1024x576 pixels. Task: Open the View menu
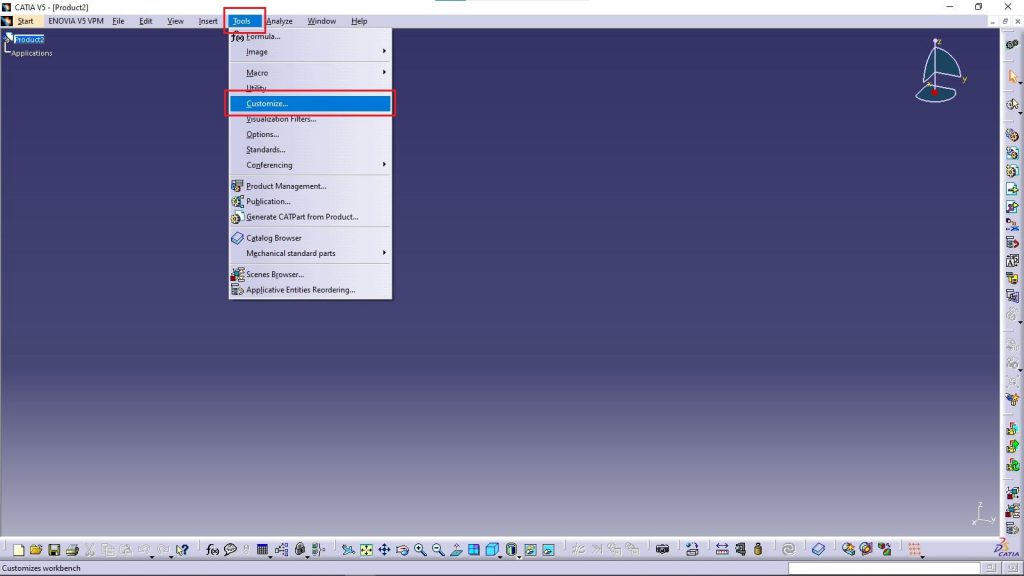tap(175, 21)
